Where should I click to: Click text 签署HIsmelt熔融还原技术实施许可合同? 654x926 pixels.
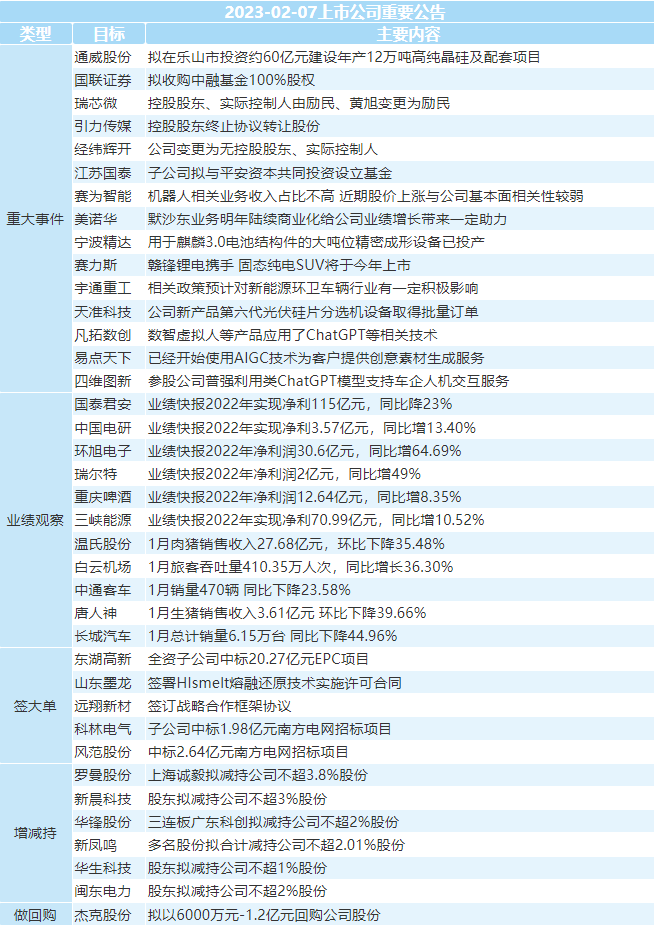pos(275,682)
